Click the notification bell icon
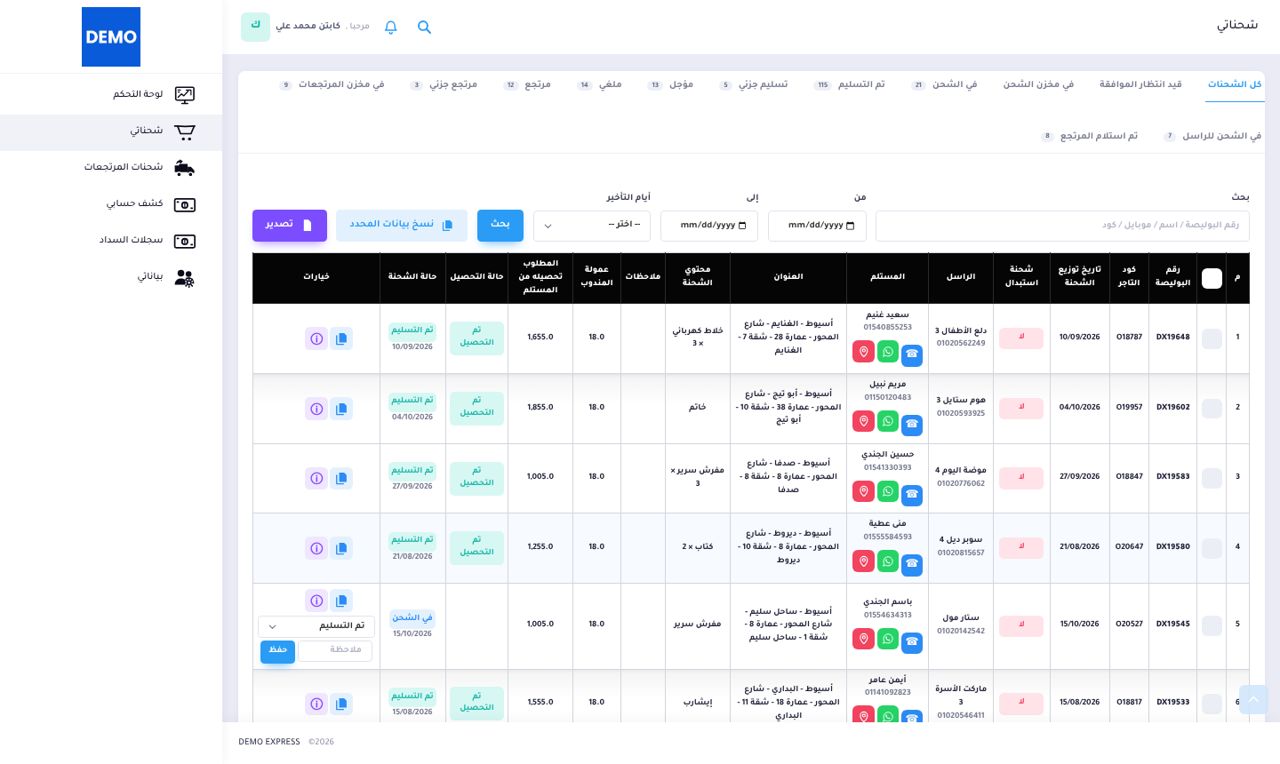 pos(391,27)
